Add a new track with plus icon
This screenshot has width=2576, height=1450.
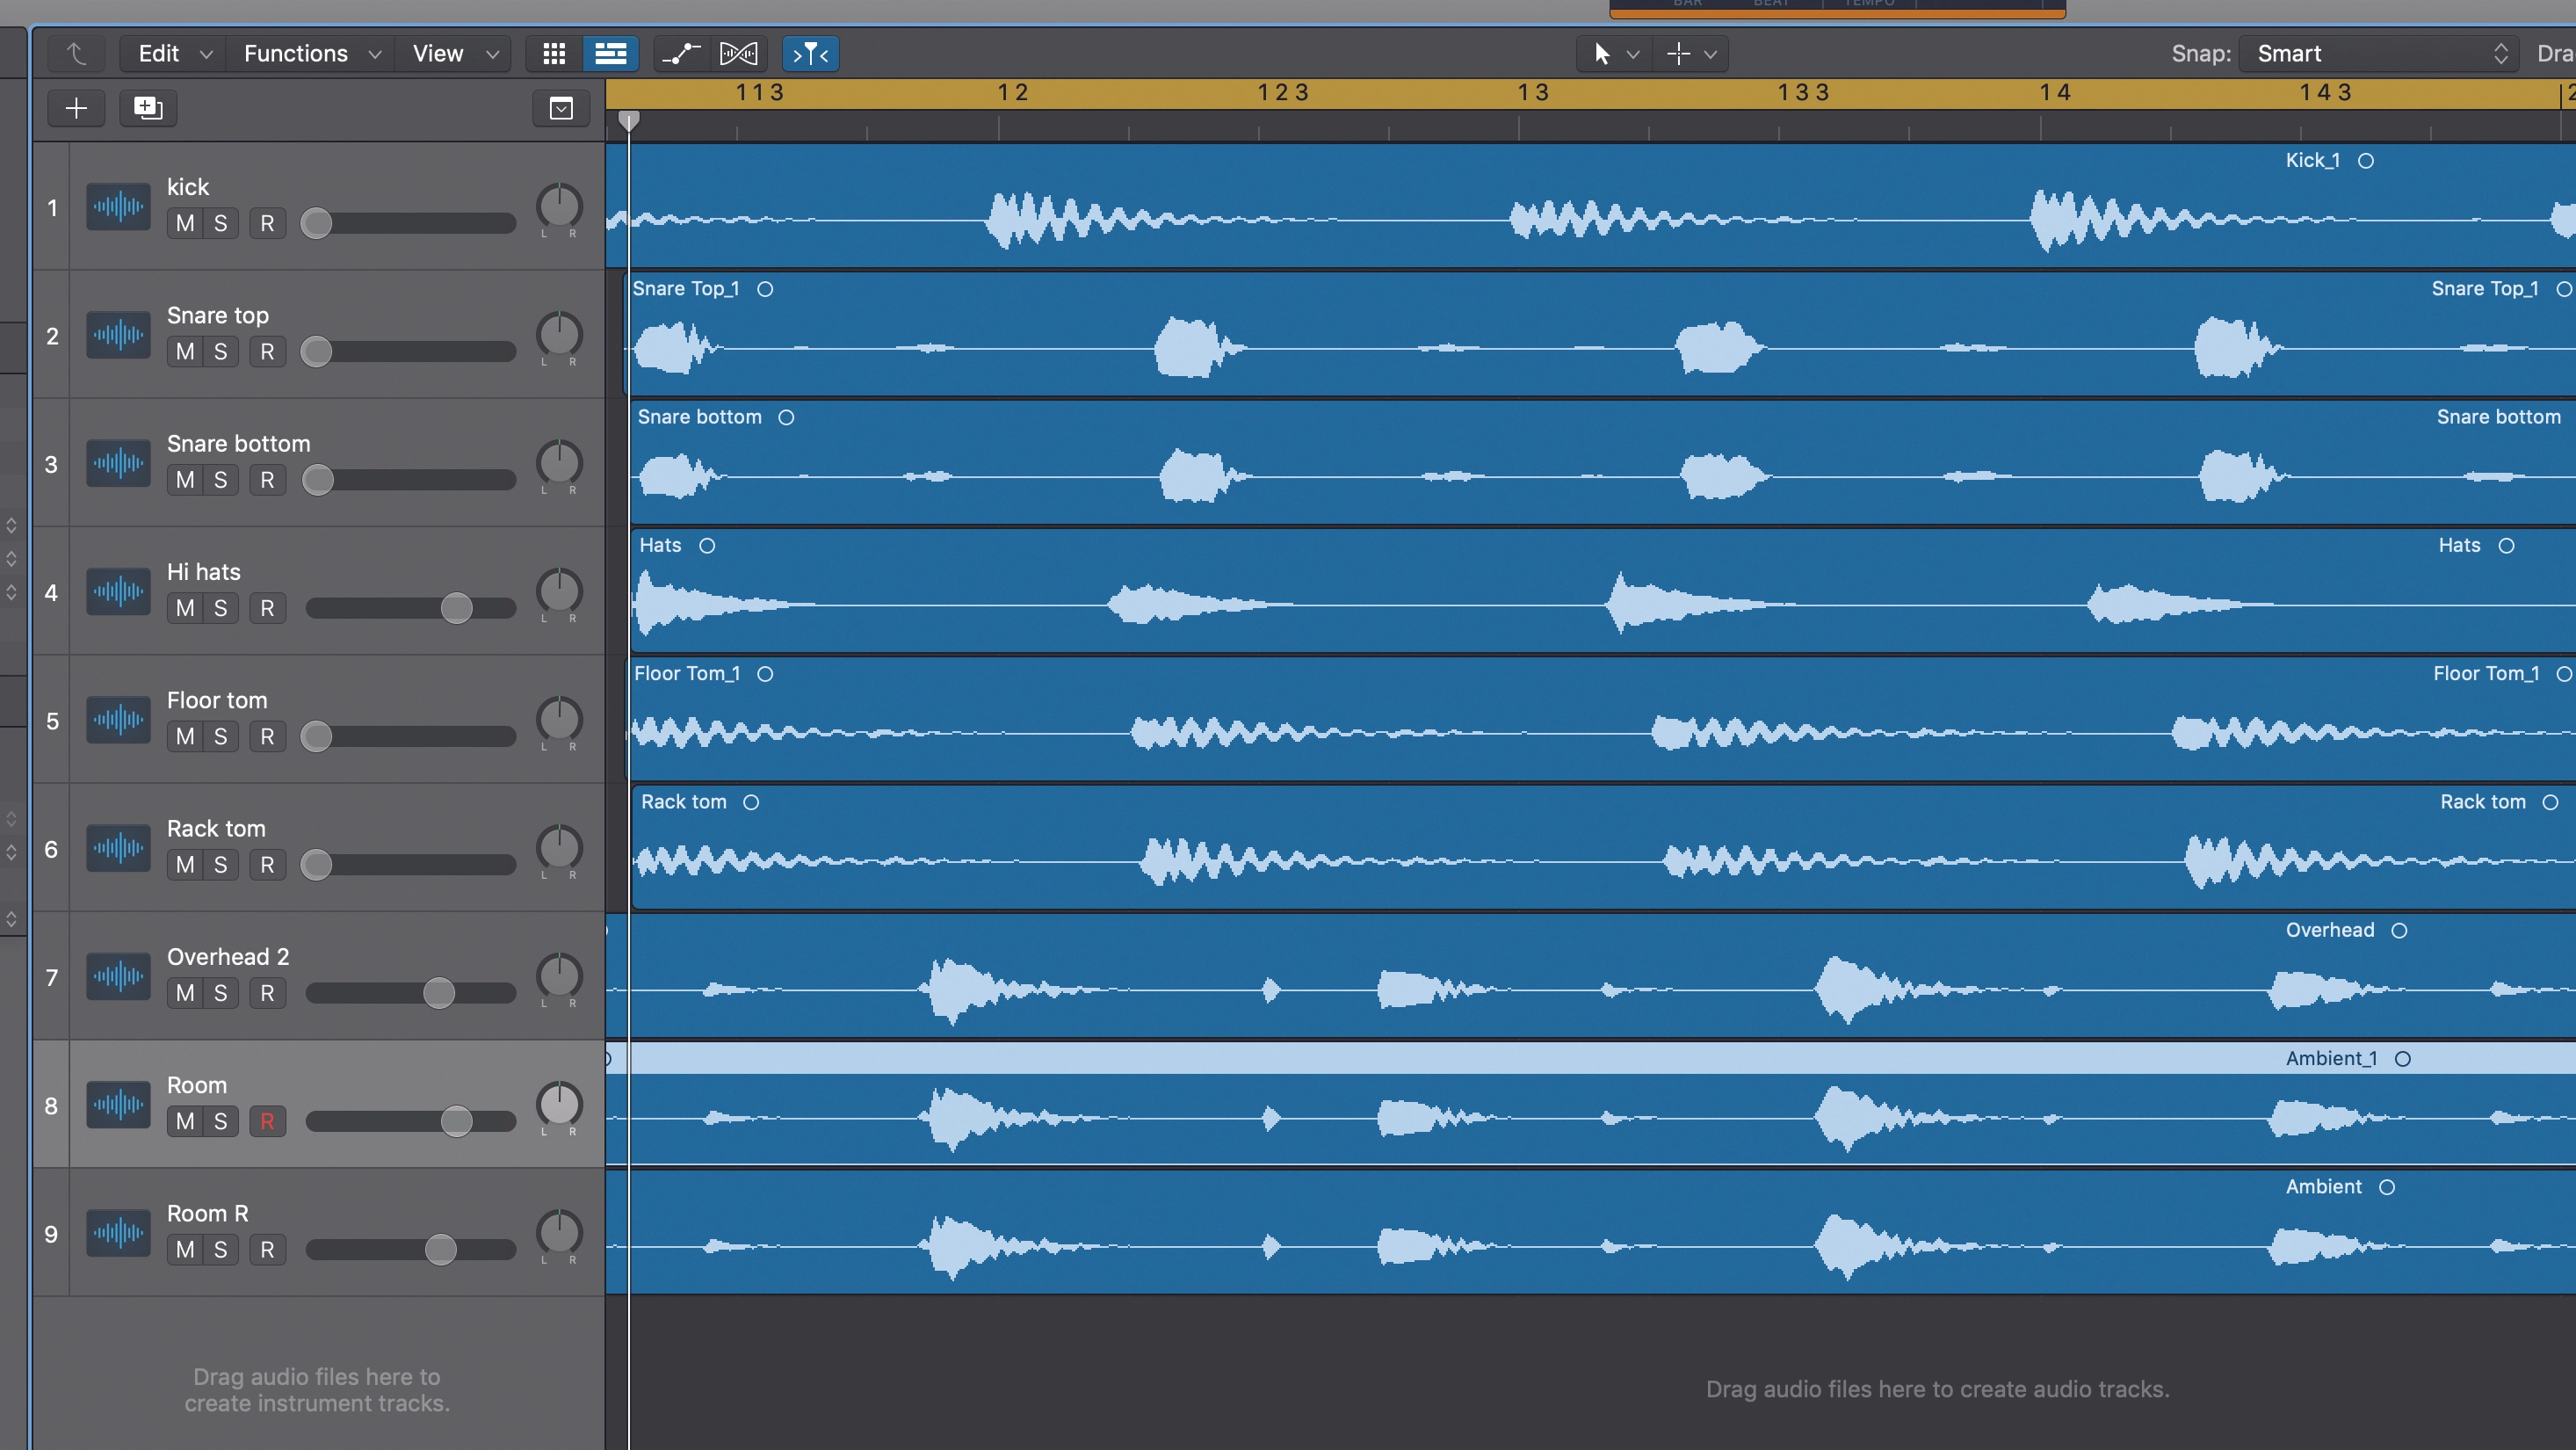76,108
